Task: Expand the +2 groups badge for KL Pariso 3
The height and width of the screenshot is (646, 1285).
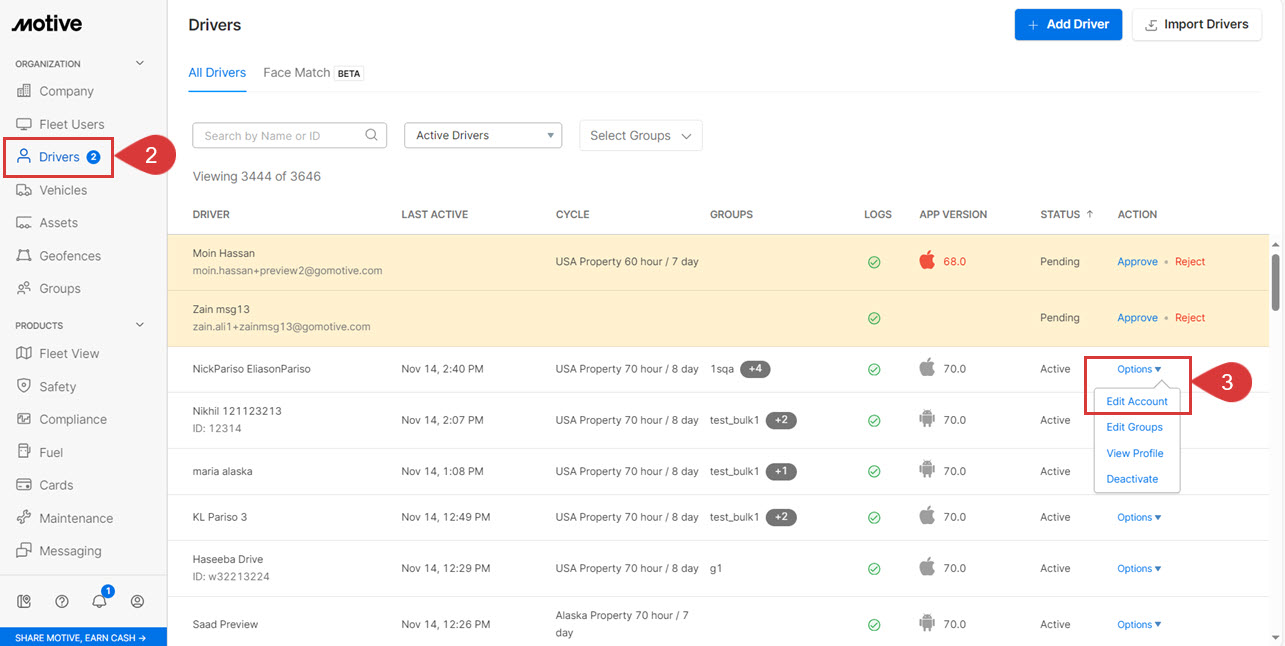Action: (781, 517)
